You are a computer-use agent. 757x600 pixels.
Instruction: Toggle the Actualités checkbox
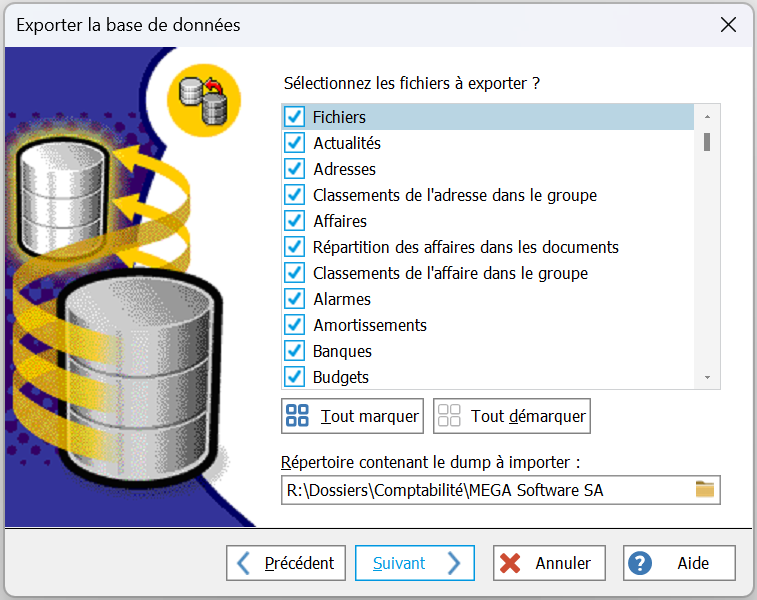point(295,143)
